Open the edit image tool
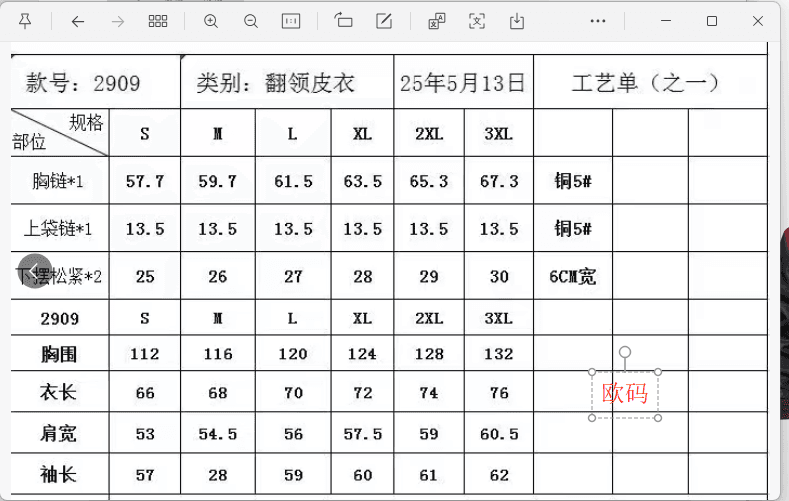The height and width of the screenshot is (501, 789). (384, 21)
